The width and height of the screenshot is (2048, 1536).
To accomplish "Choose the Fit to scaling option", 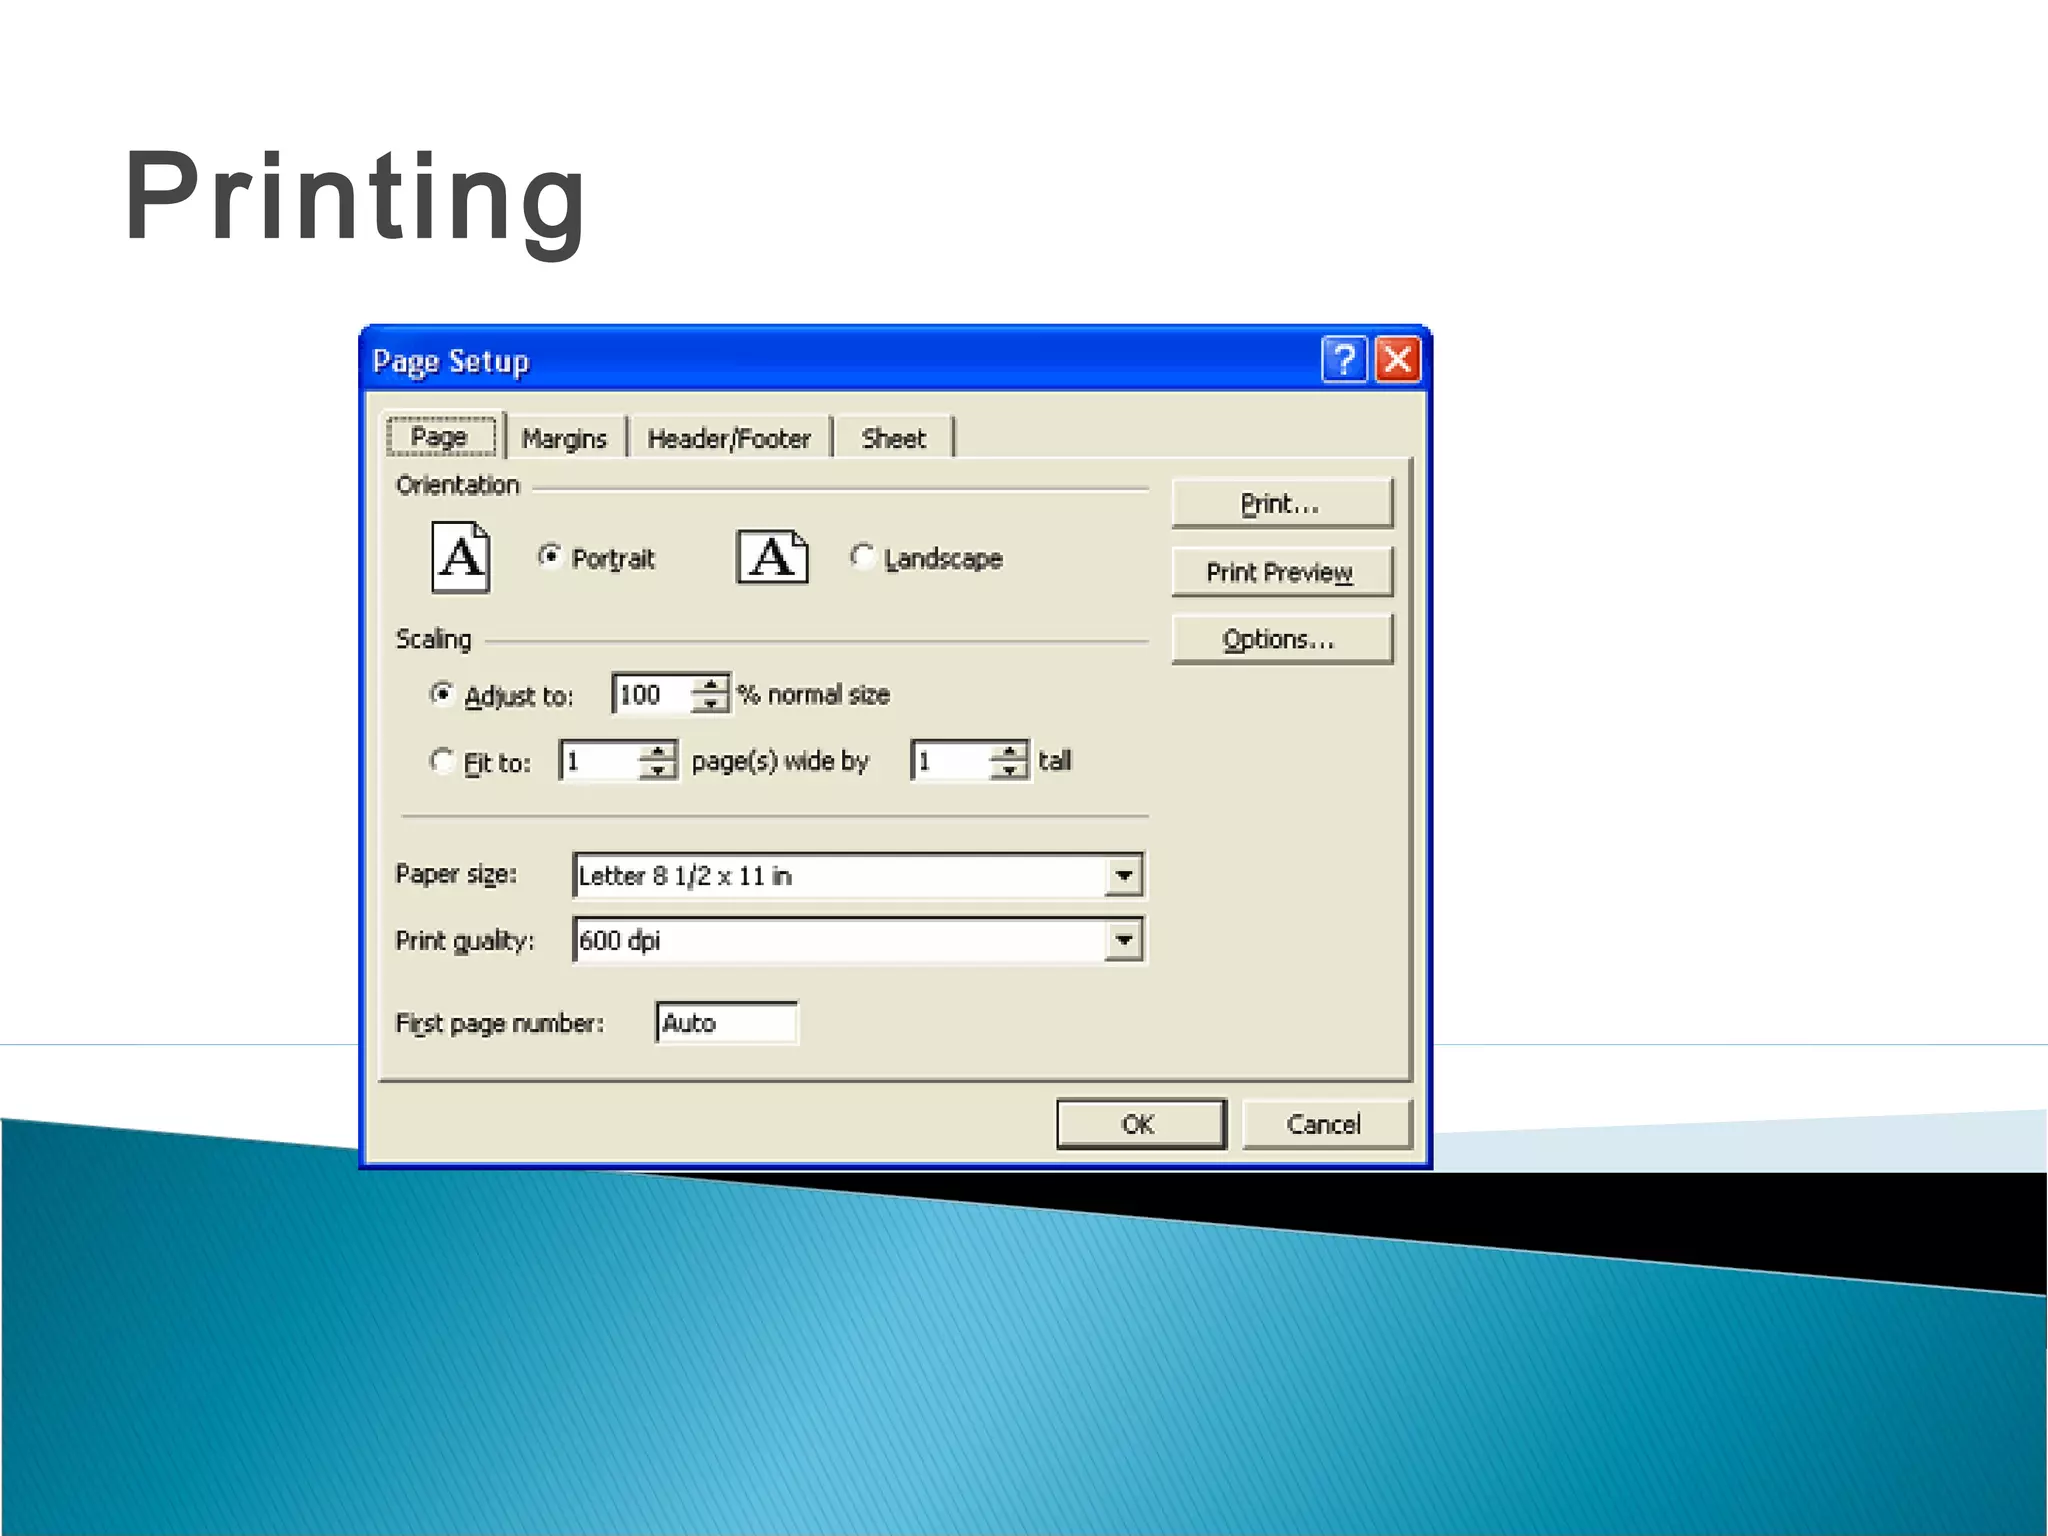I will click(441, 761).
